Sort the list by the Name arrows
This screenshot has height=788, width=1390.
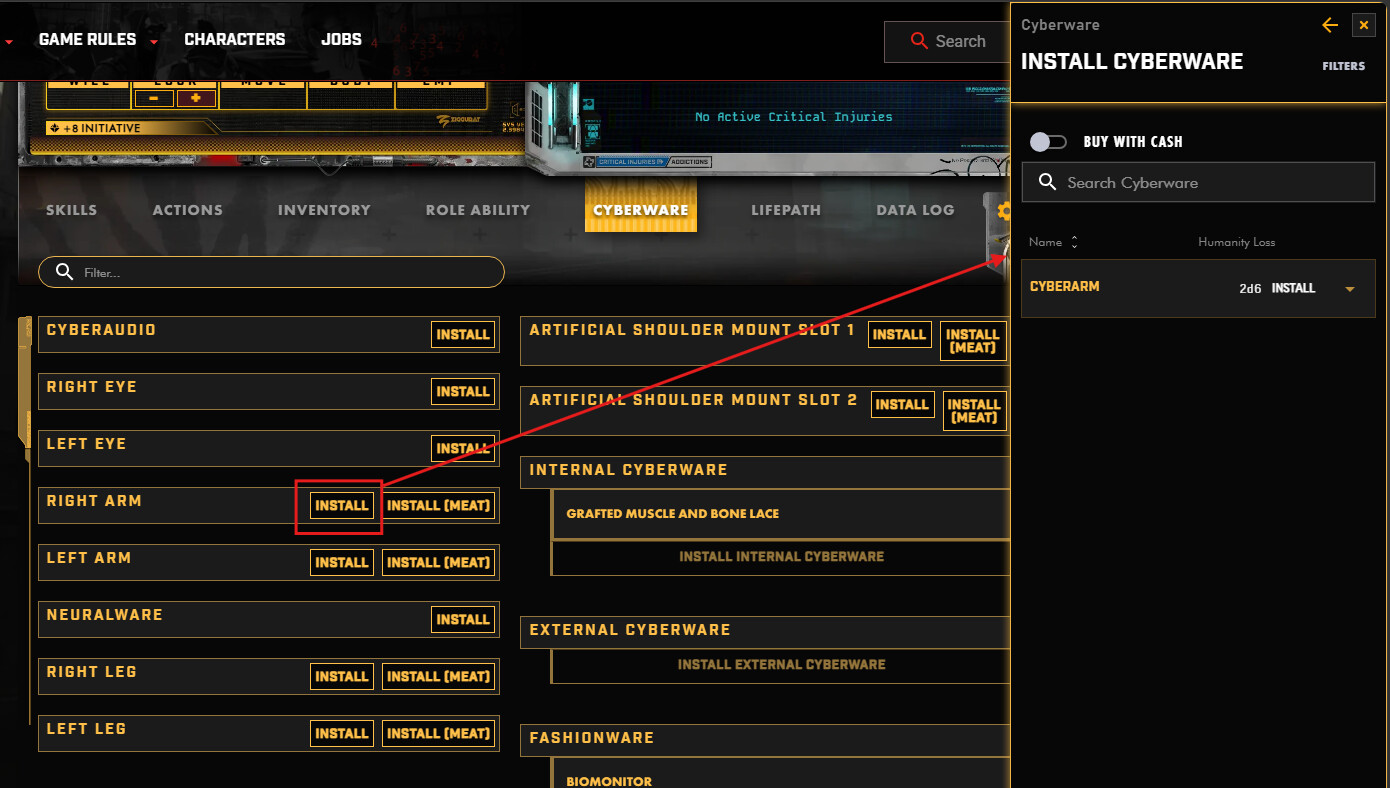[x=1074, y=242]
